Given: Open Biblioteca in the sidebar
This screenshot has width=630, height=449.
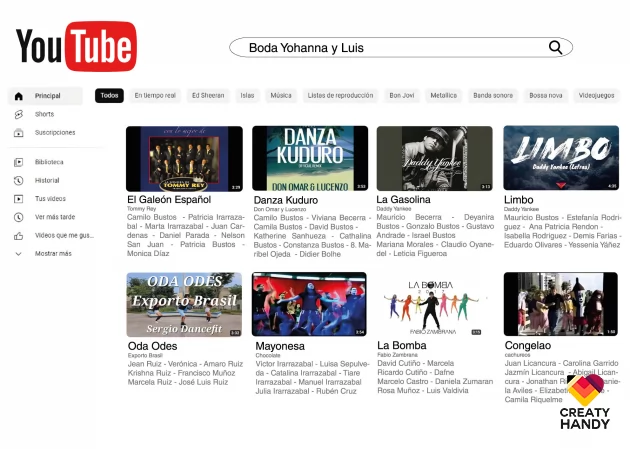Looking at the screenshot, I should (49, 162).
